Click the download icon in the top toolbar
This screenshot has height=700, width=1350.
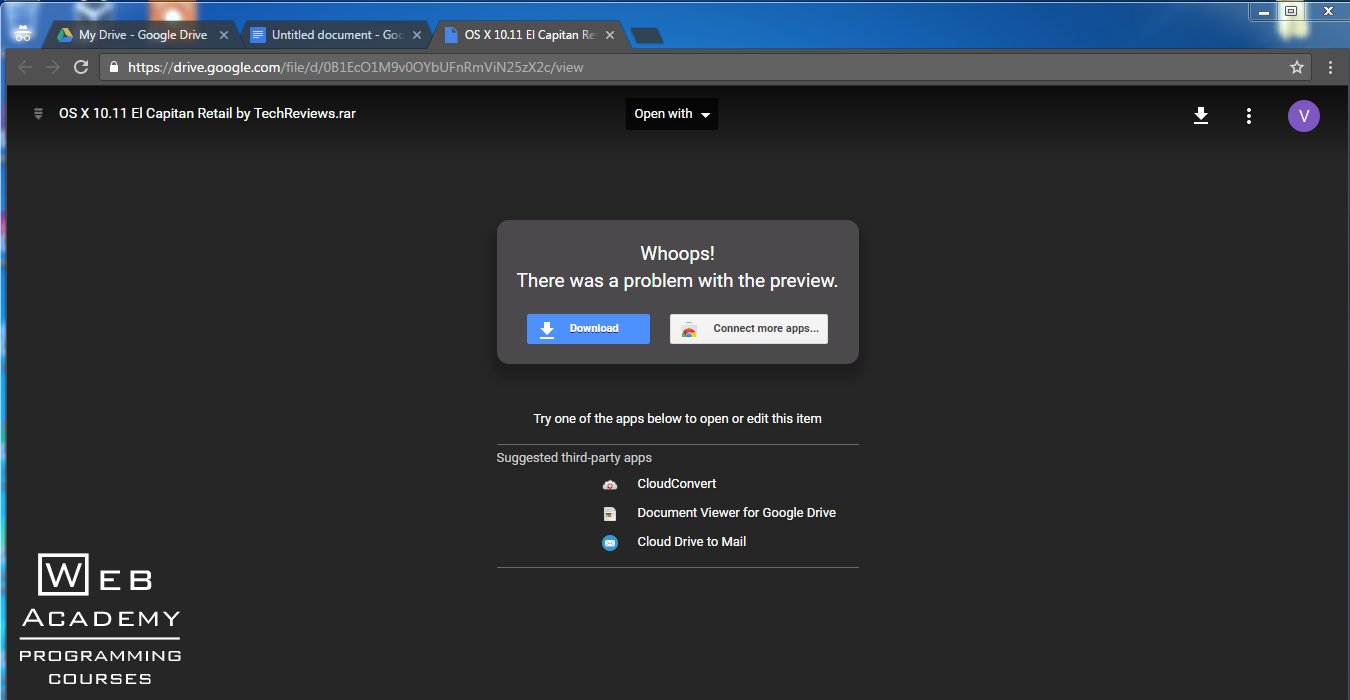1201,116
